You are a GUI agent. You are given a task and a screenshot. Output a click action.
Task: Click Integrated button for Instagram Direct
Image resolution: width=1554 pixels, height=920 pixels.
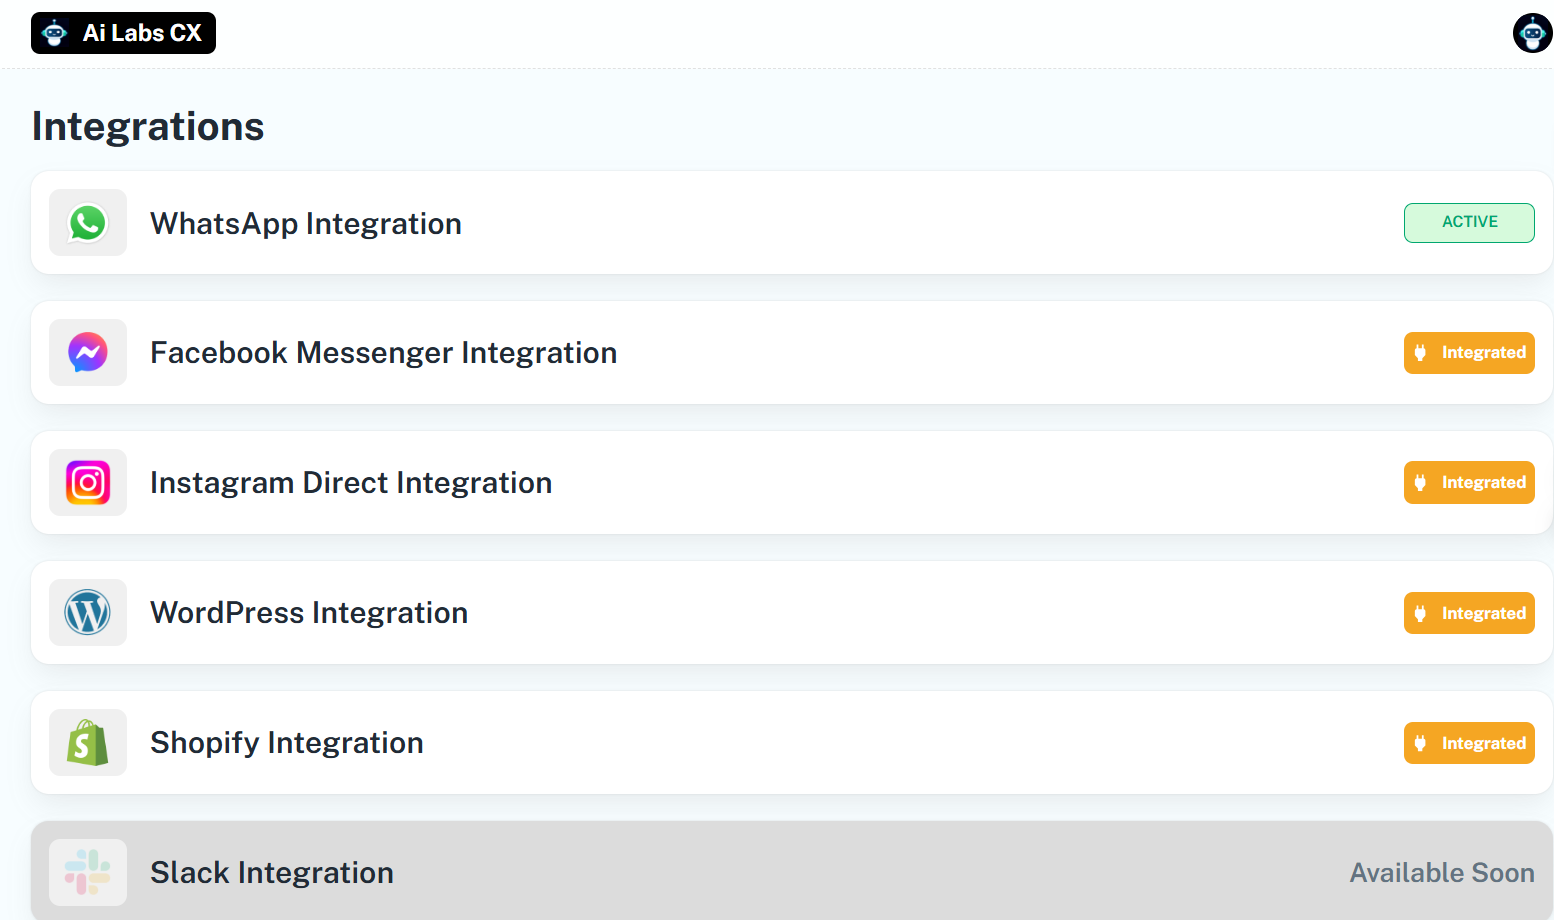pyautogui.click(x=1469, y=483)
